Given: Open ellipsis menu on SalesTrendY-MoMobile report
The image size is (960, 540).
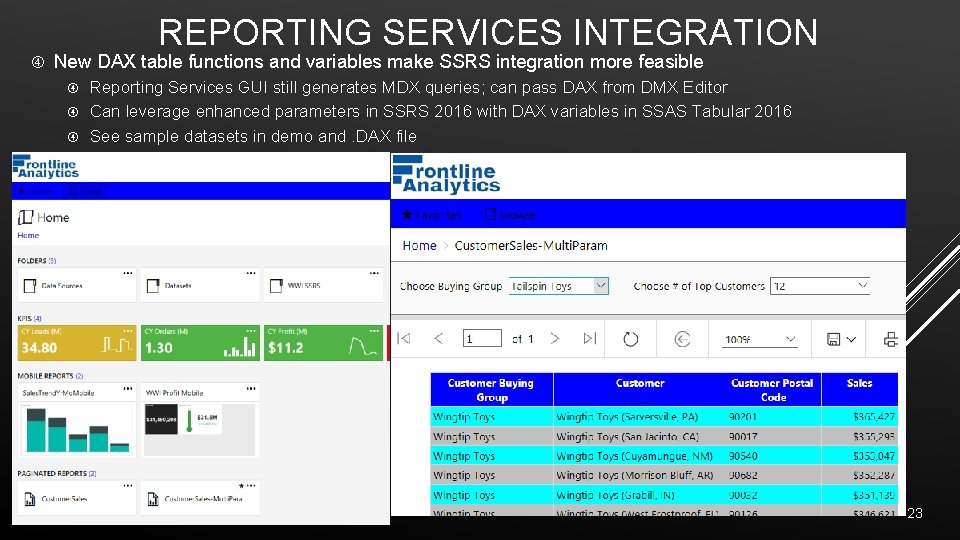Looking at the screenshot, I should (x=127, y=388).
